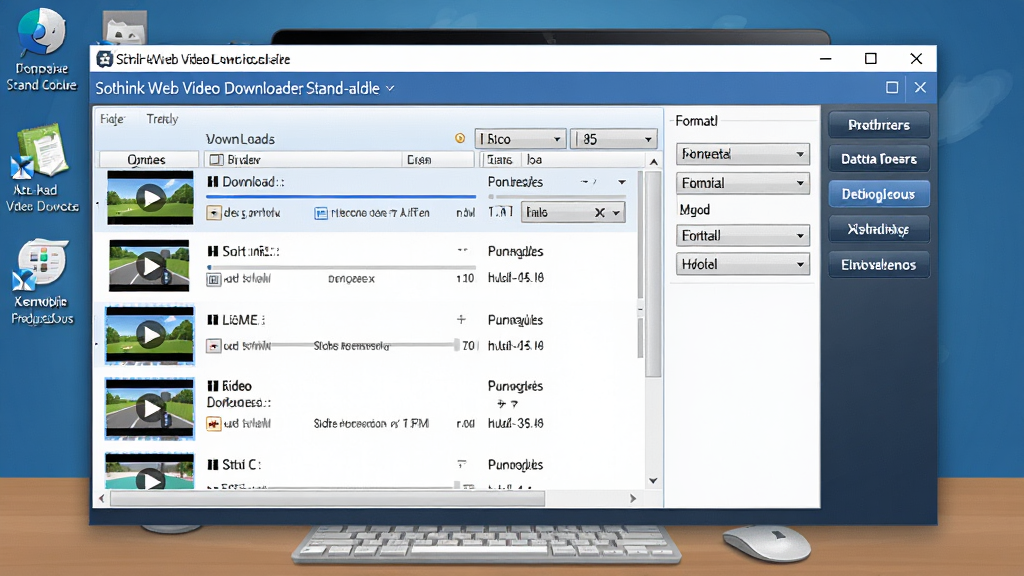
Task: Expand the arrow beside Pontresdes in first row
Action: [x=622, y=182]
